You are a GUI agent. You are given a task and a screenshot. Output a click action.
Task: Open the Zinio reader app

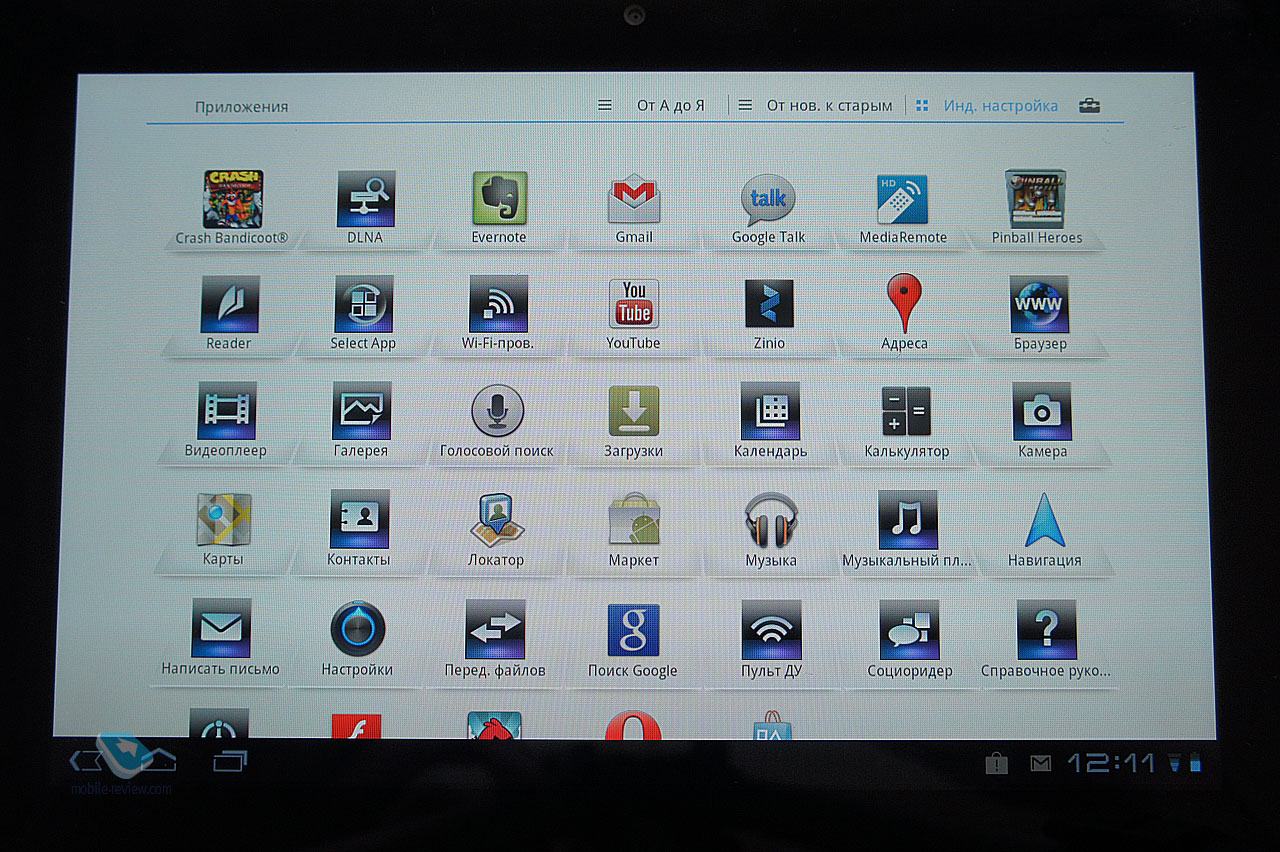point(769,305)
